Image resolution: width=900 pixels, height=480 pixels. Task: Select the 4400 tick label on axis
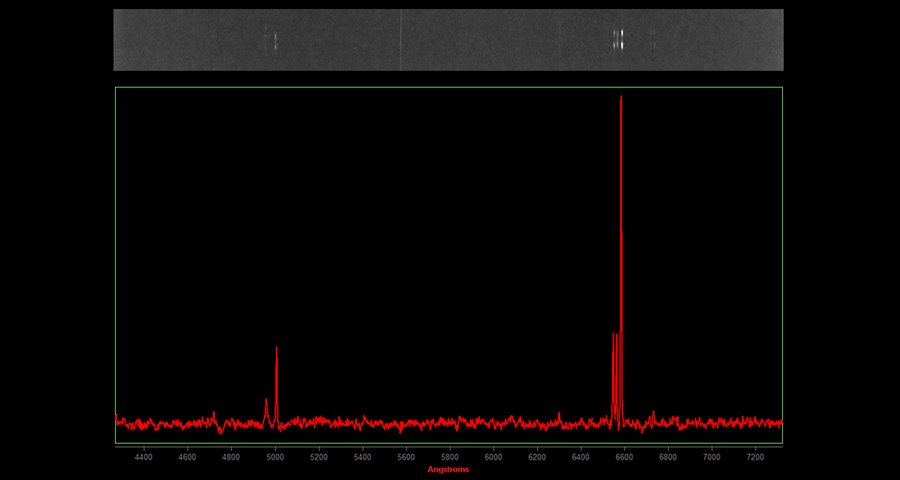(144, 457)
